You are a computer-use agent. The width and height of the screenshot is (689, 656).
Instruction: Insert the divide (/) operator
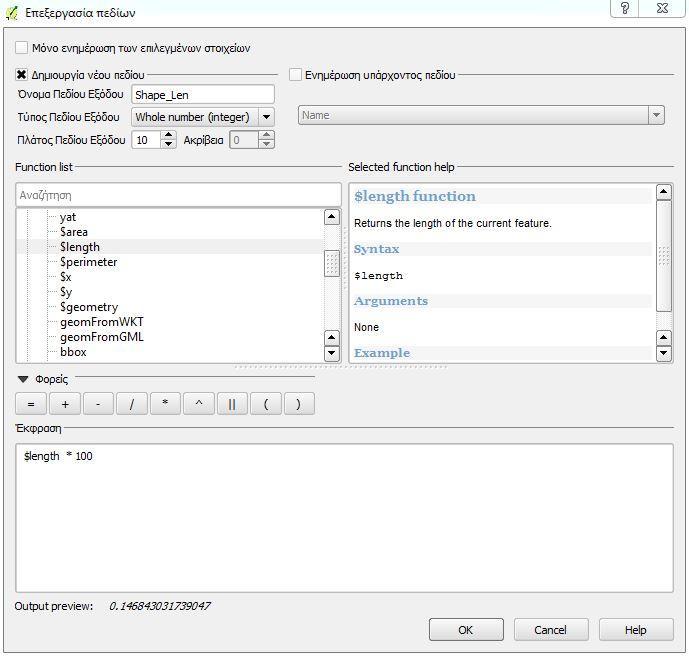coord(132,404)
